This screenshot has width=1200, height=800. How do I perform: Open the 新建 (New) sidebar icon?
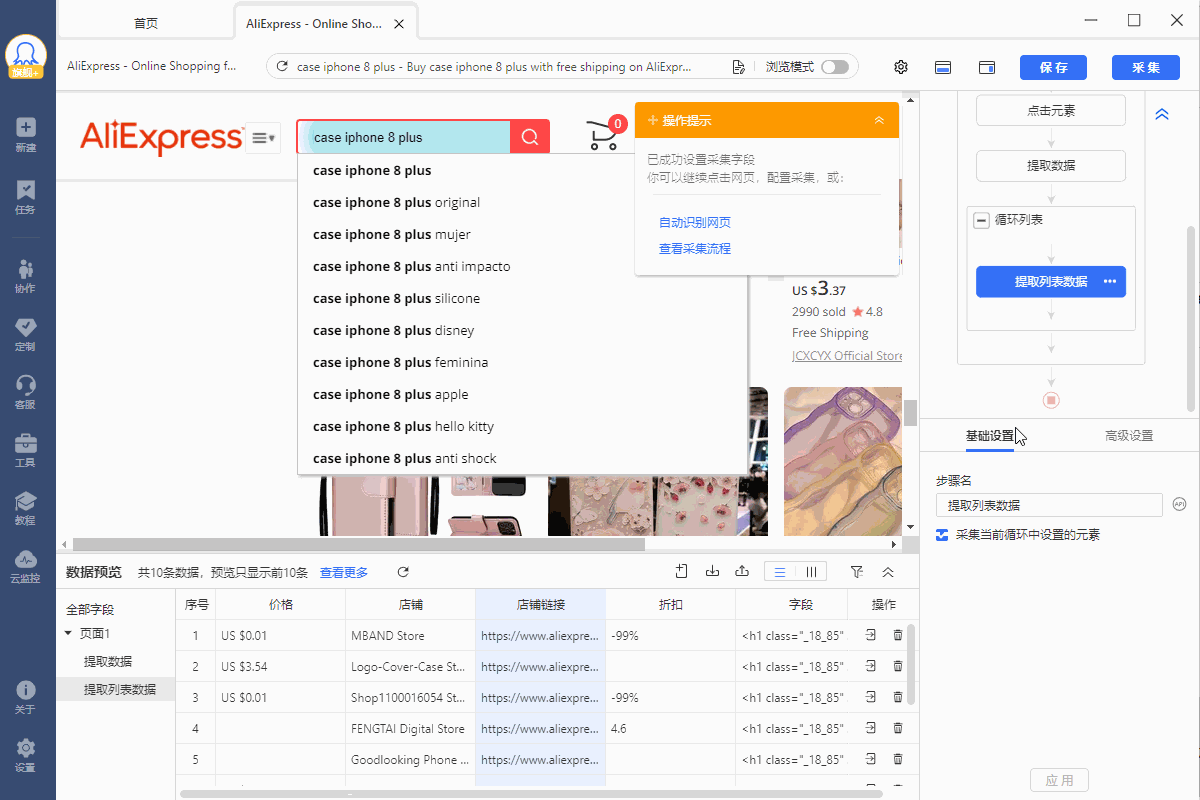26,135
